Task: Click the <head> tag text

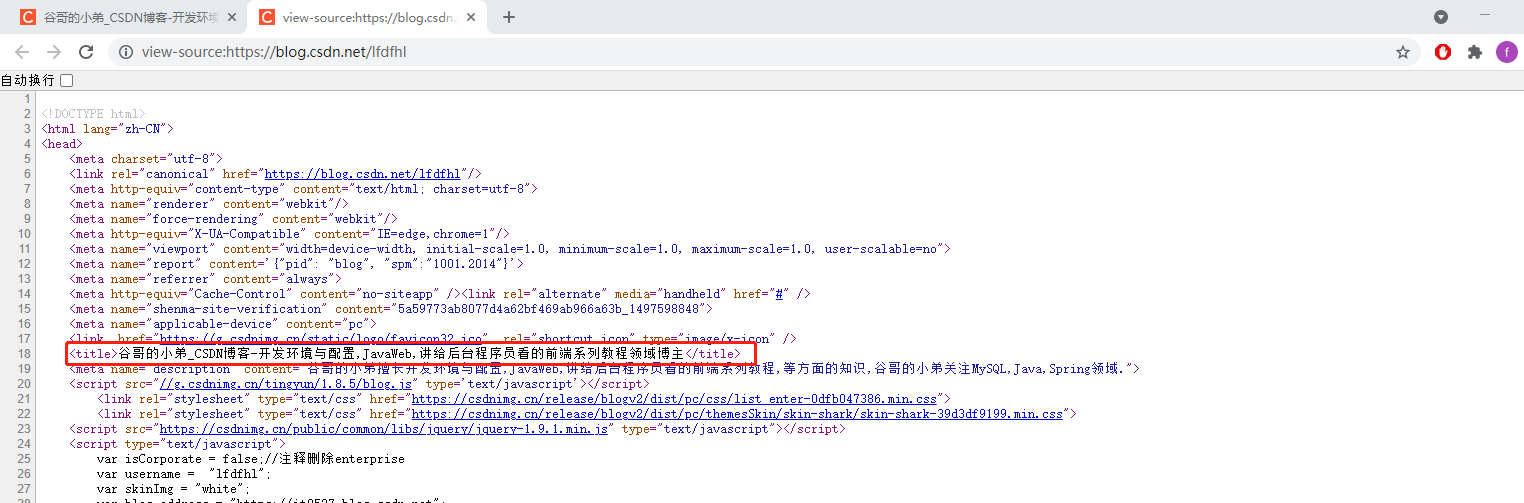Action: point(62,144)
